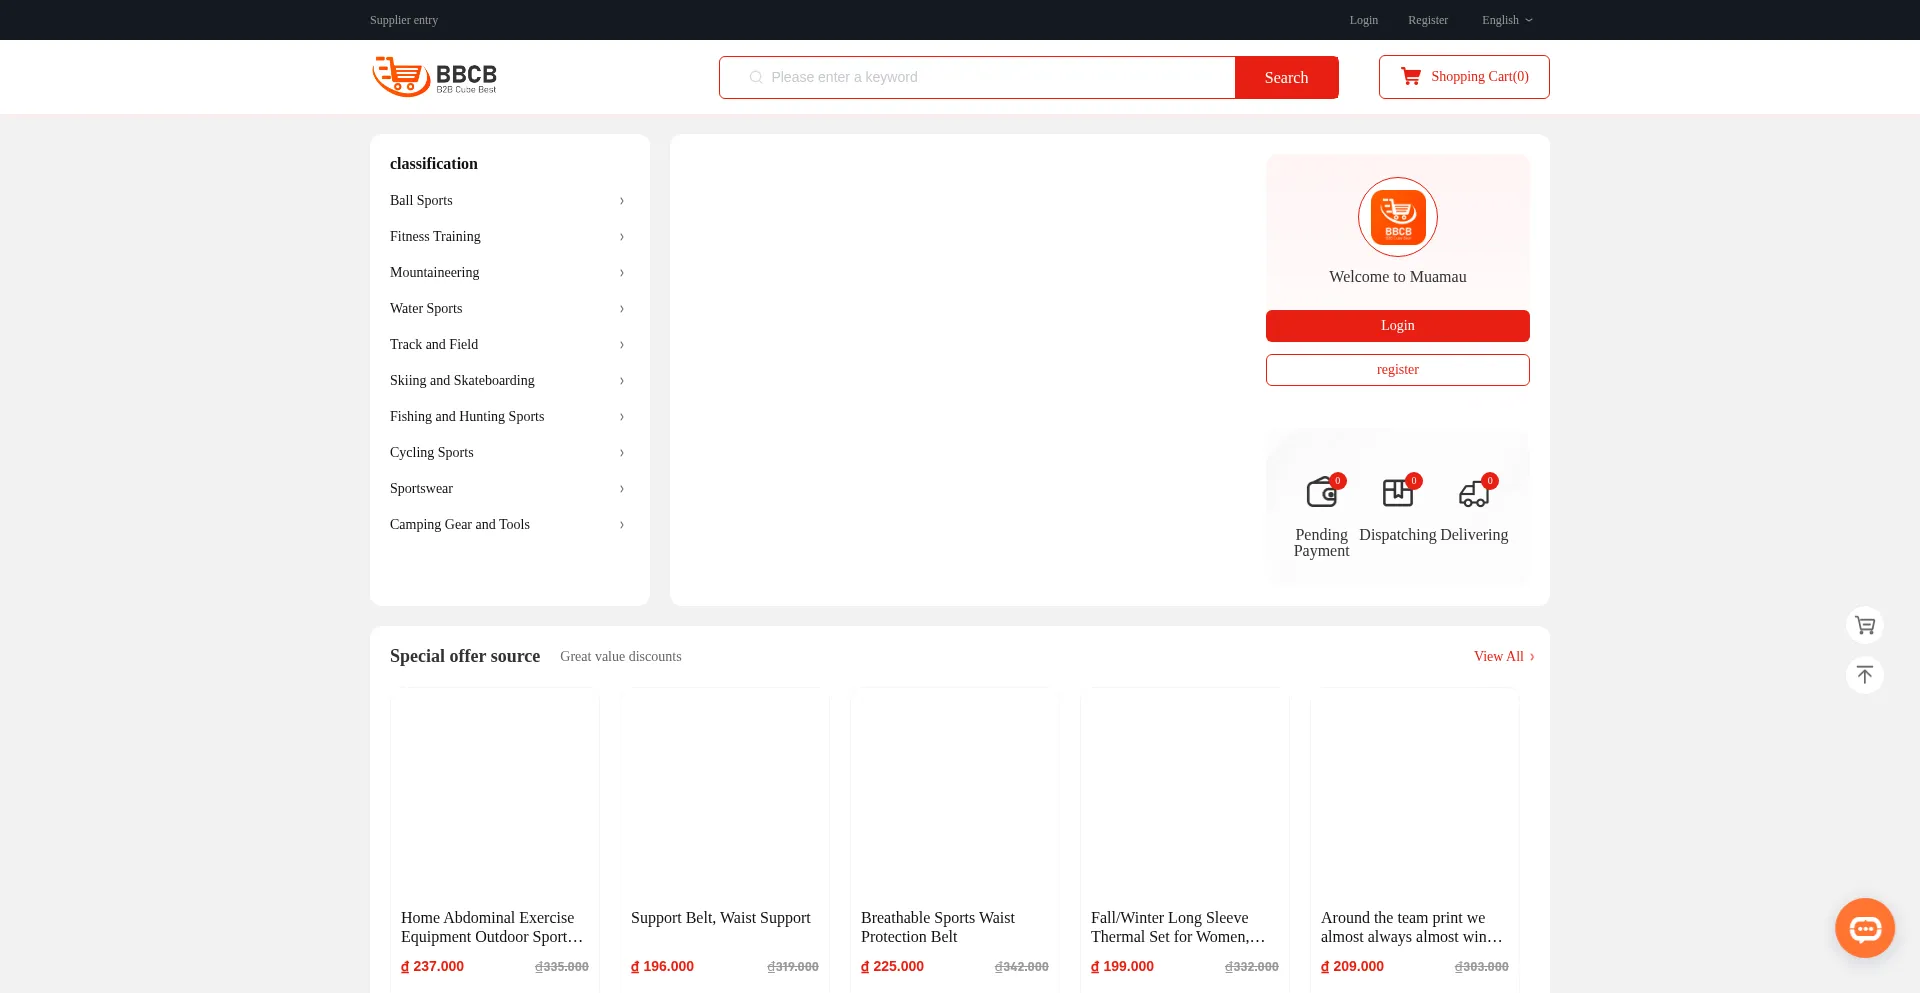The height and width of the screenshot is (993, 1920).
Task: Open the orange live chat bubble
Action: point(1864,928)
